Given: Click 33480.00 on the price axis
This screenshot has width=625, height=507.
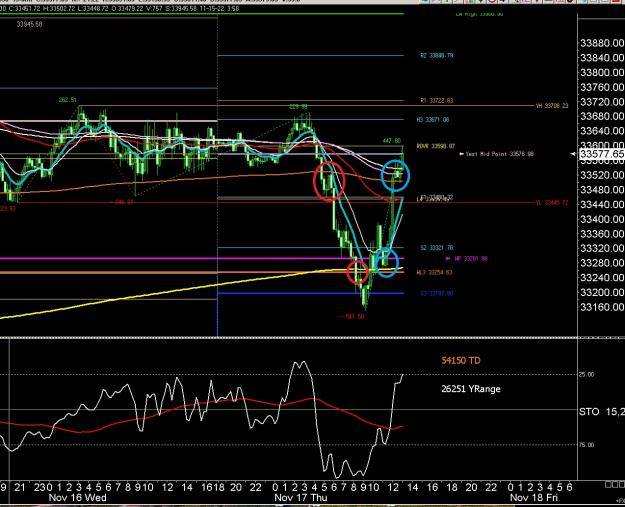Looking at the screenshot, I should [x=602, y=190].
